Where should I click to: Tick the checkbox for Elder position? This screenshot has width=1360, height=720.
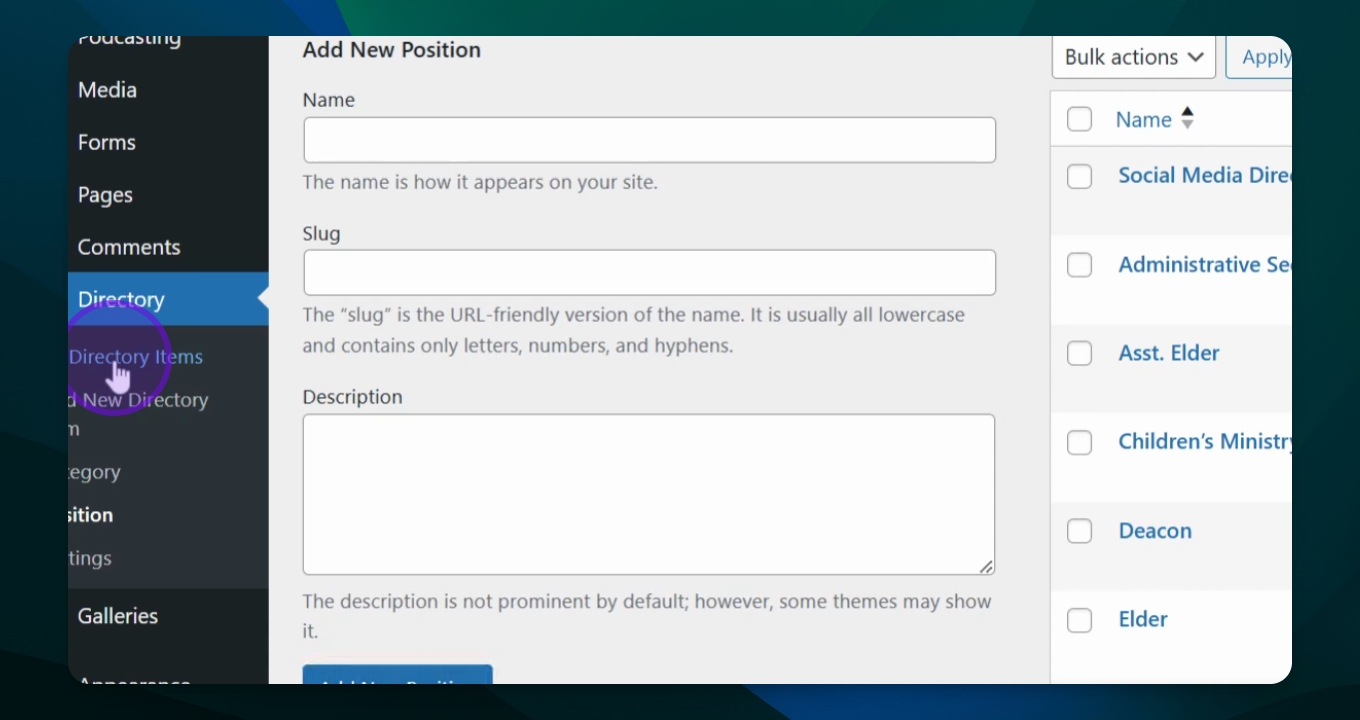pos(1079,620)
